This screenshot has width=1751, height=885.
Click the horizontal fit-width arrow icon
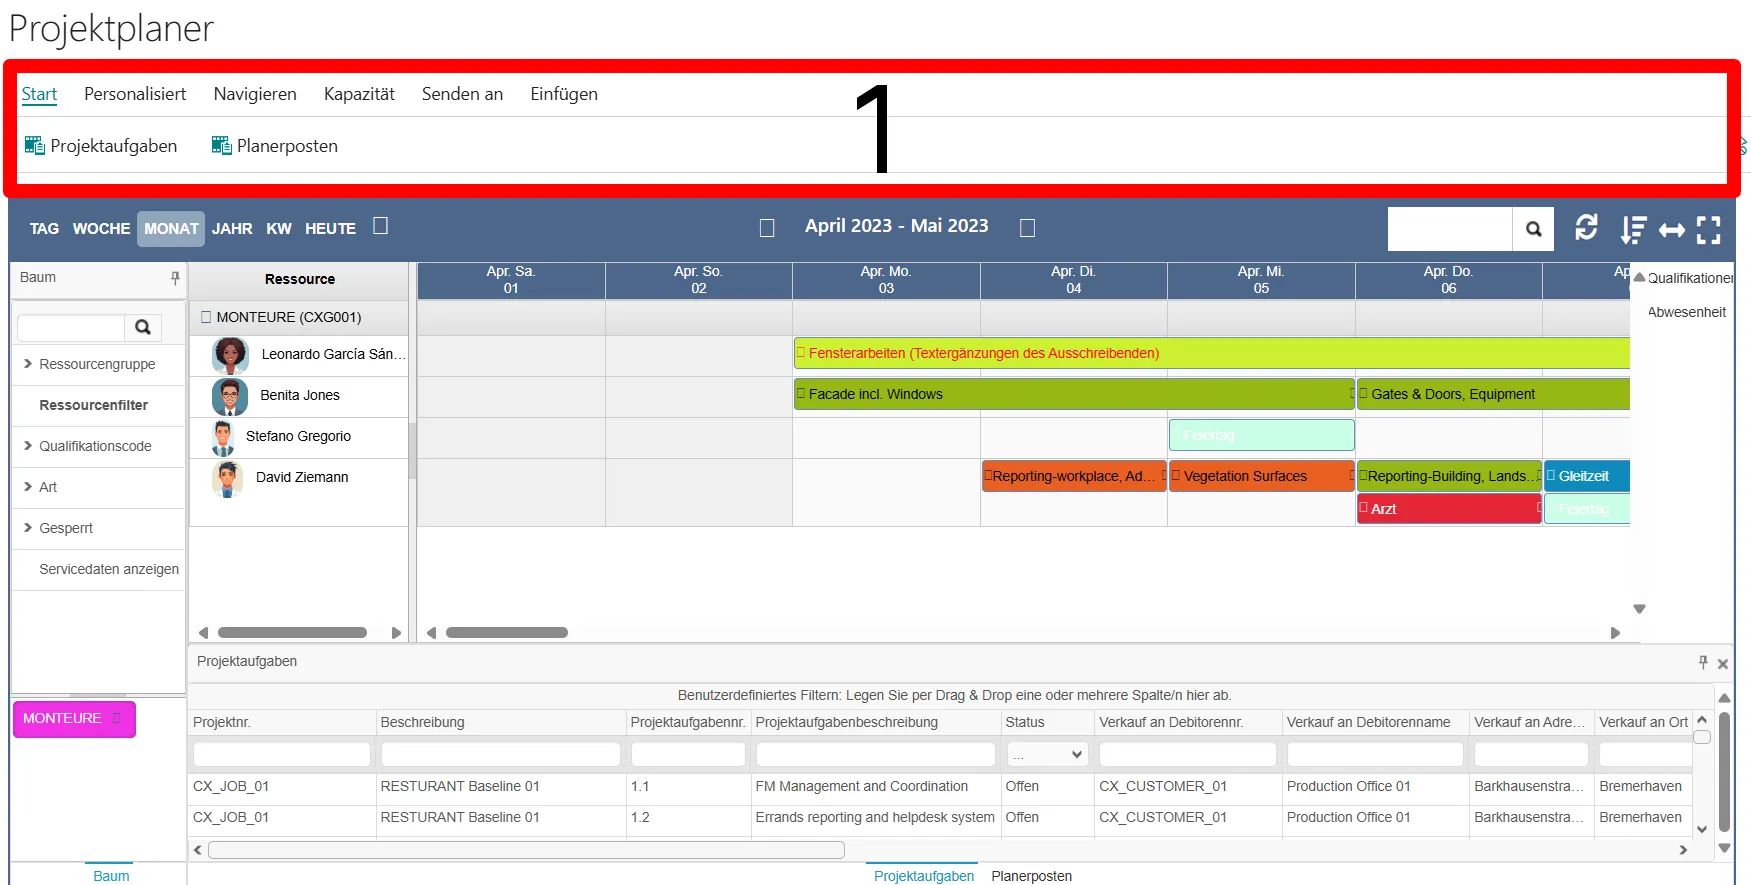coord(1671,231)
